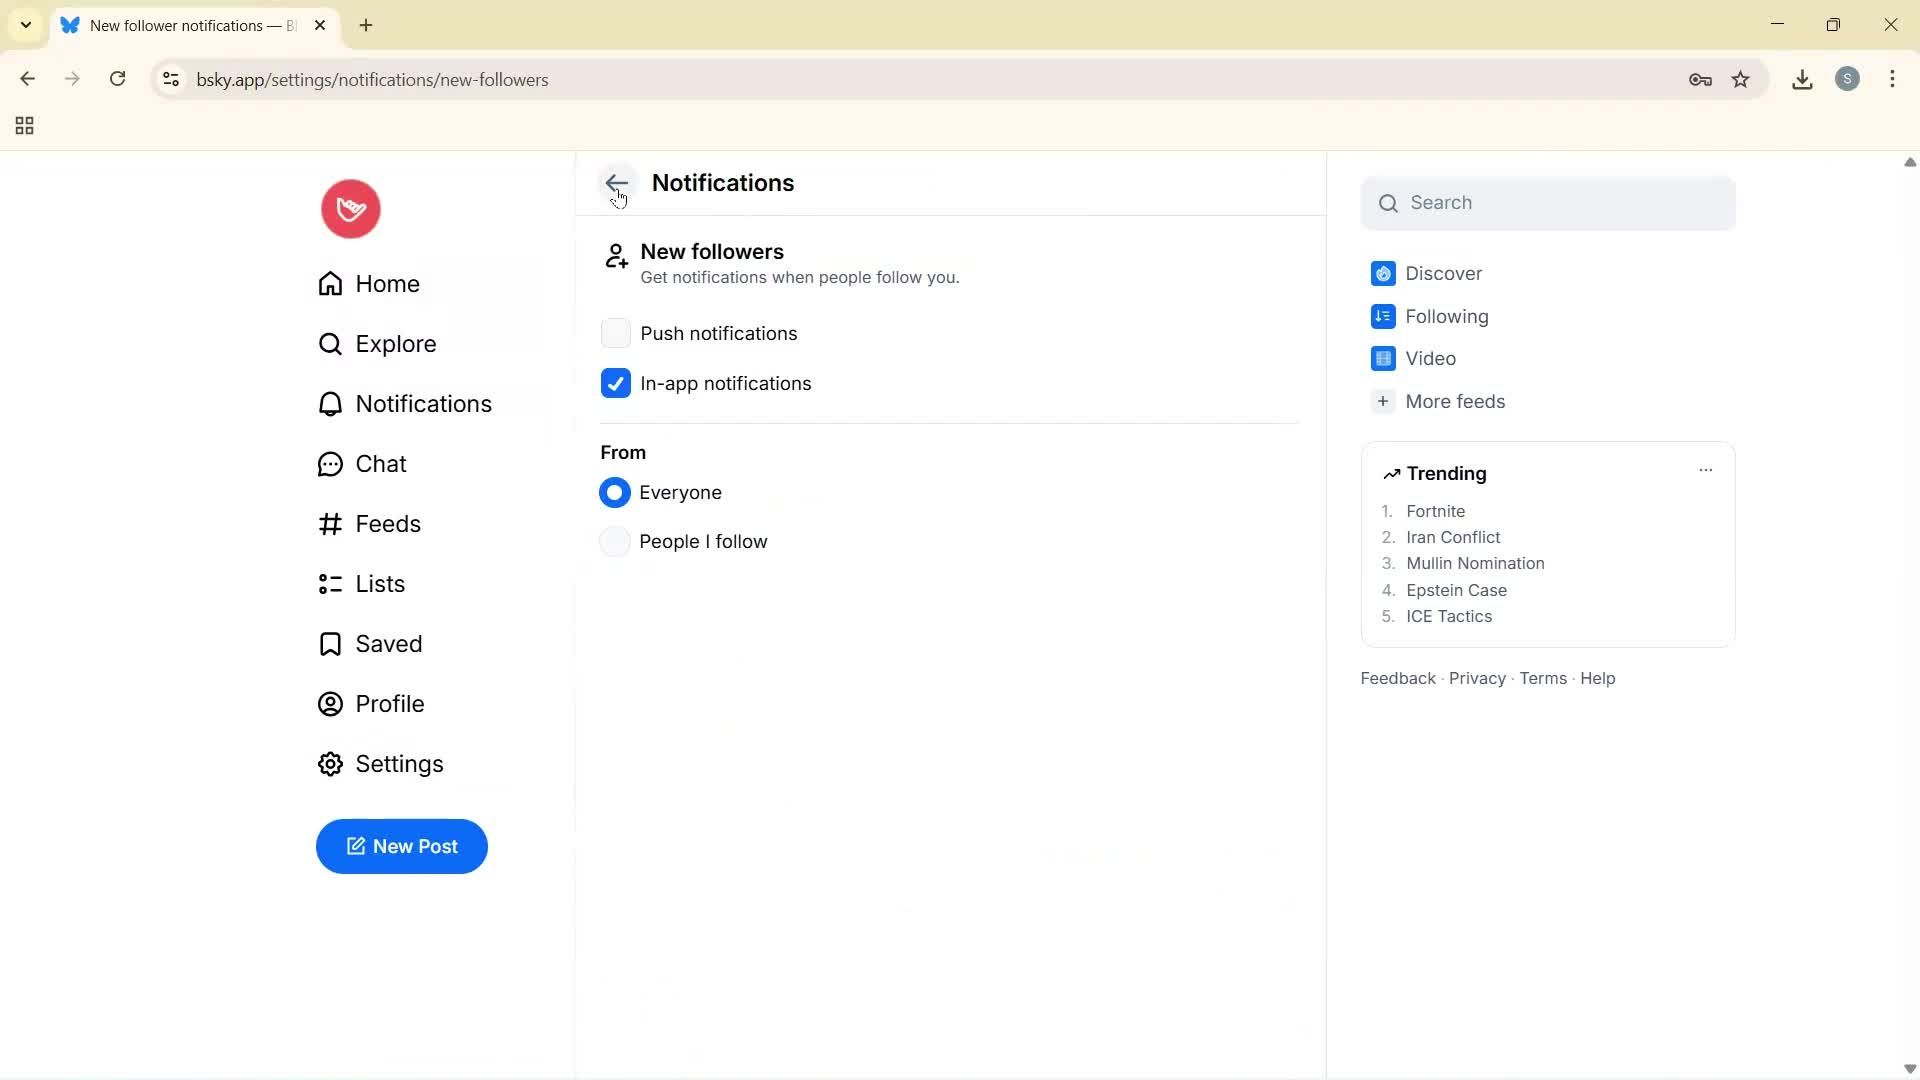Open Saved bookmarks icon
Viewport: 1920px width, 1080px height.
point(330,643)
